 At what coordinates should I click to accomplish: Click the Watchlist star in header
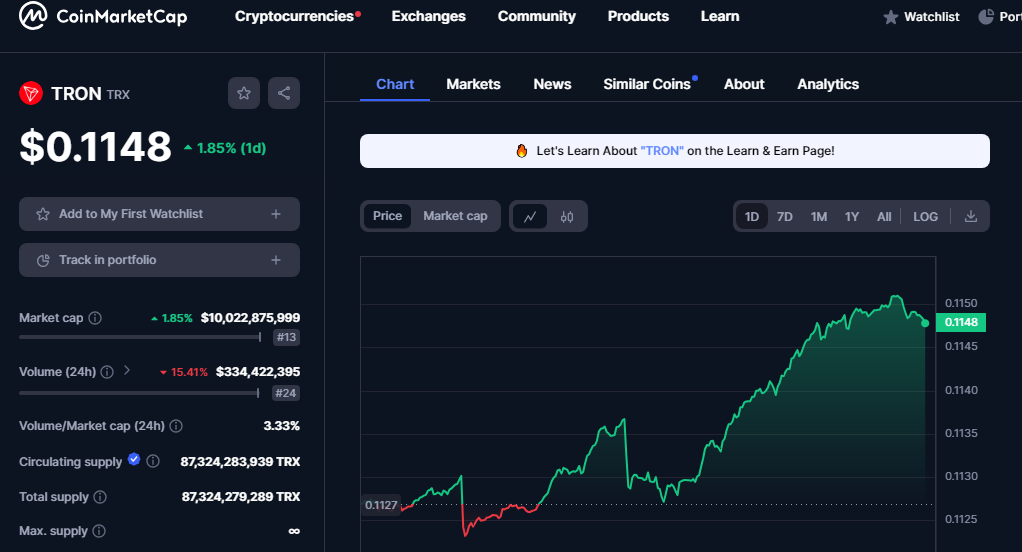tap(890, 17)
